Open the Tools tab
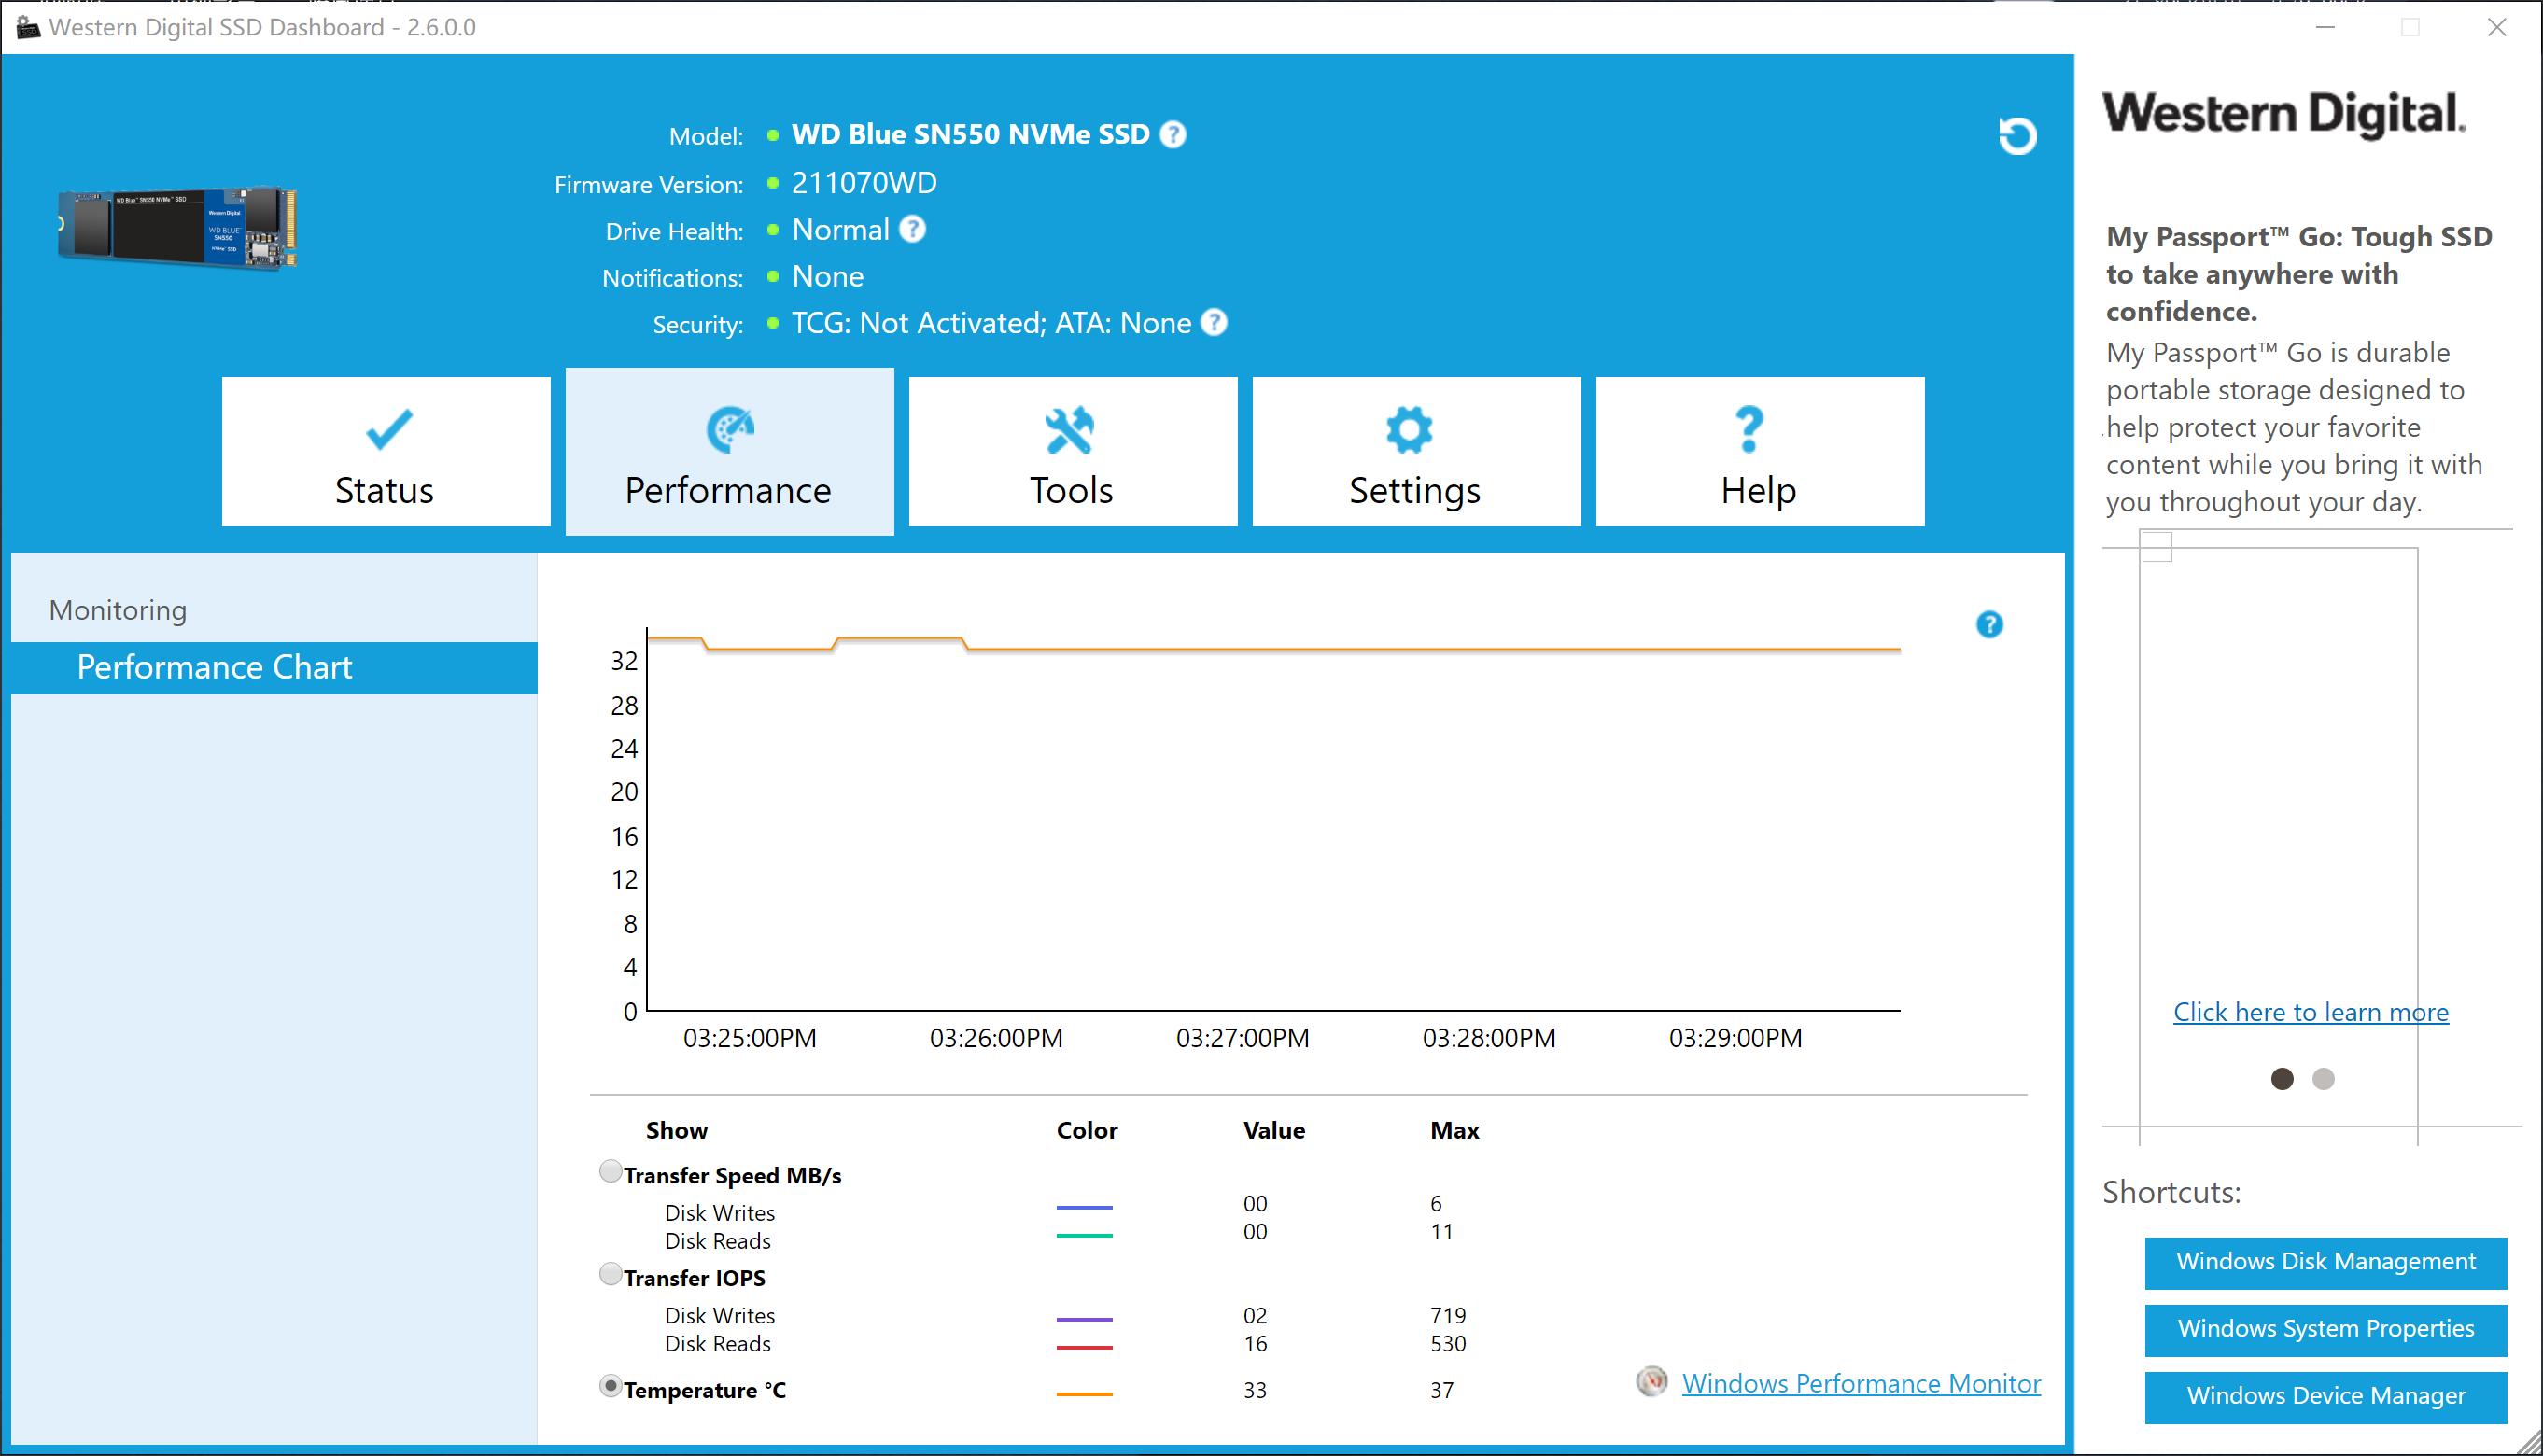 point(1072,452)
